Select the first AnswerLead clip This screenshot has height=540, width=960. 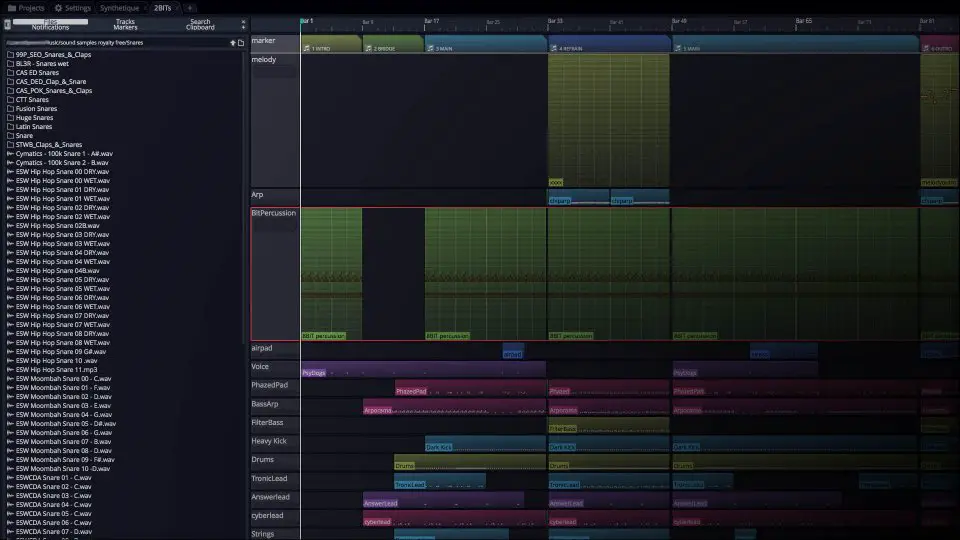(443, 500)
